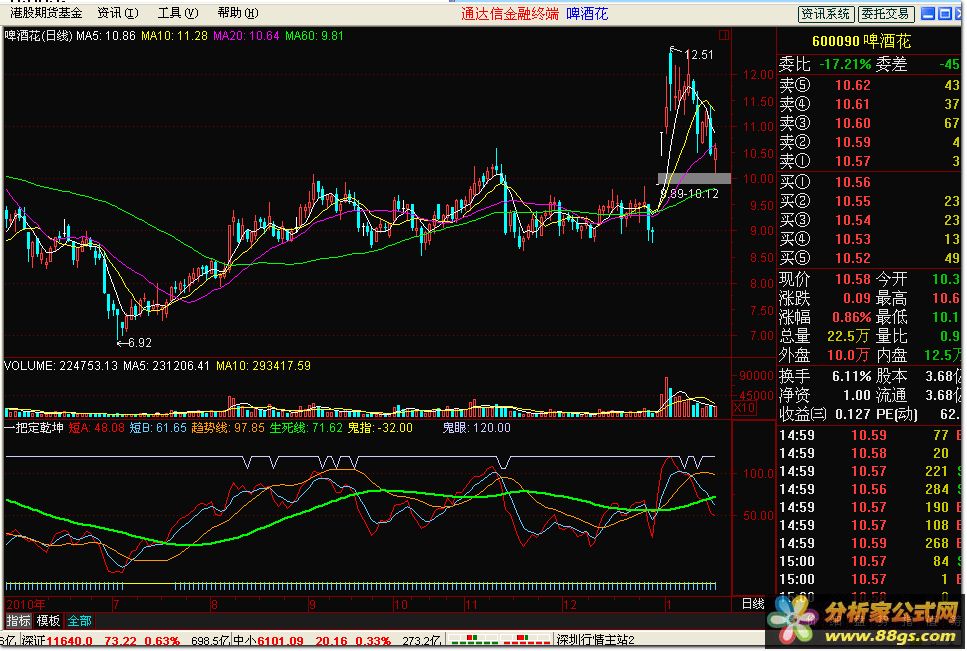Click the 委比 -17.21% value
The width and height of the screenshot is (967, 651).
tap(845, 64)
